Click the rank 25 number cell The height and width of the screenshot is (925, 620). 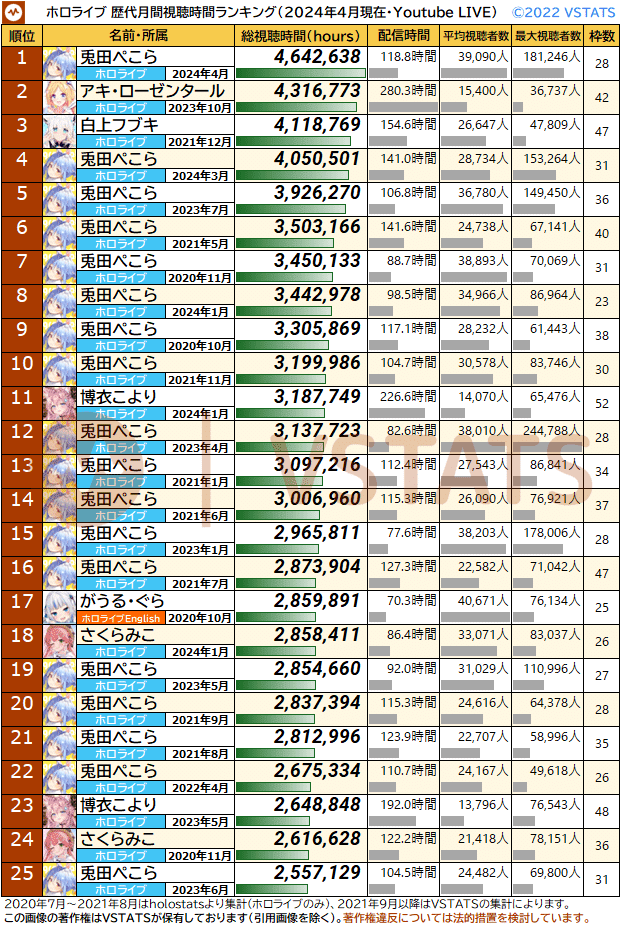(22, 880)
